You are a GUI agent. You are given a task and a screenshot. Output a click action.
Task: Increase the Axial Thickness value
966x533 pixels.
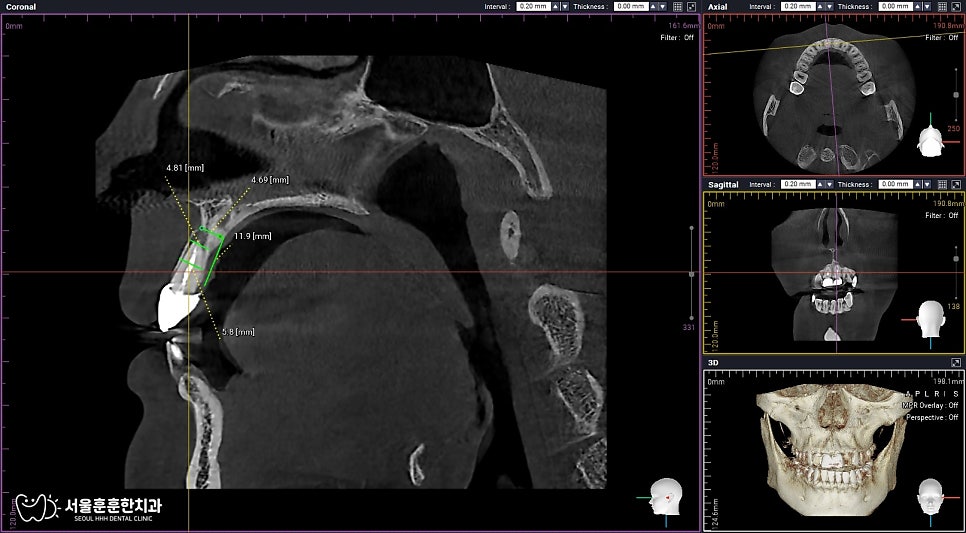point(919,7)
